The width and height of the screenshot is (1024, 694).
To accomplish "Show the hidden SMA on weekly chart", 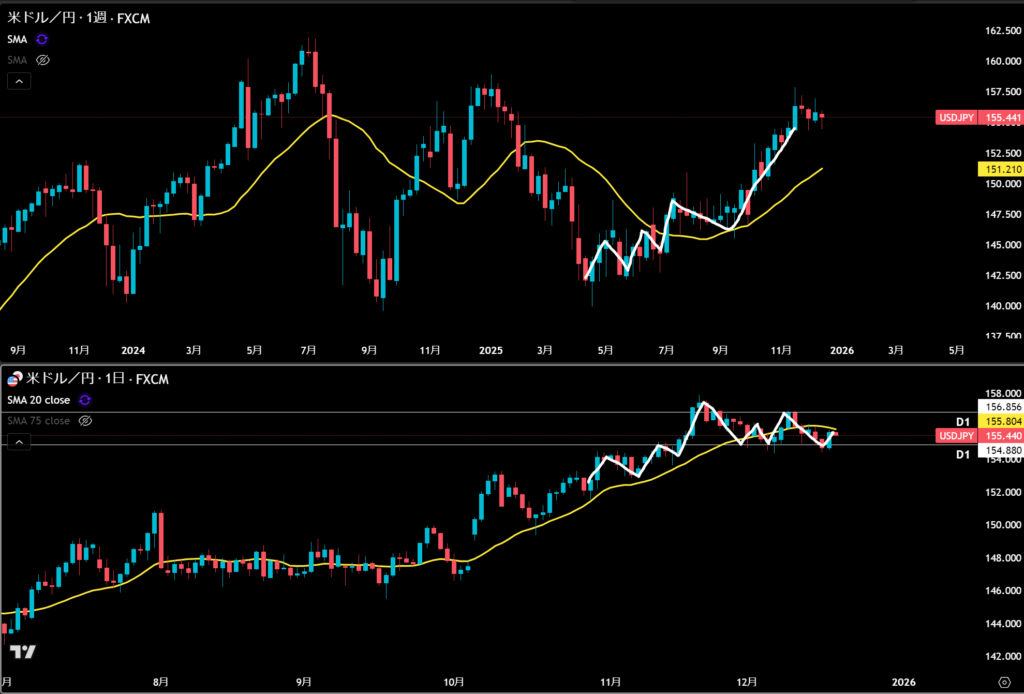I will 42,59.
